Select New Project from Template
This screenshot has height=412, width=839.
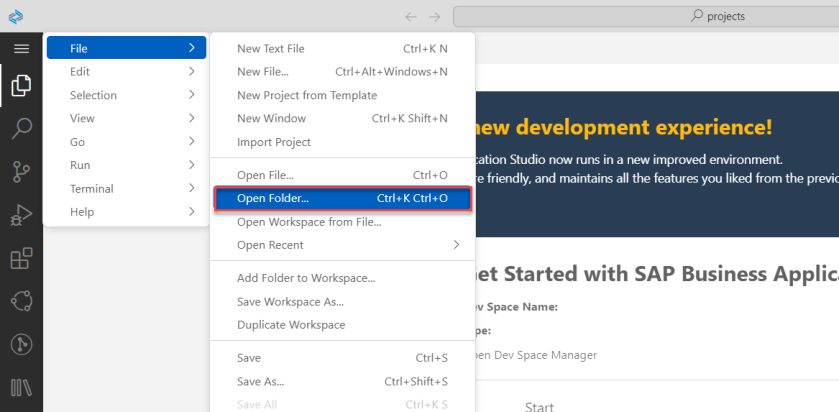342,95
